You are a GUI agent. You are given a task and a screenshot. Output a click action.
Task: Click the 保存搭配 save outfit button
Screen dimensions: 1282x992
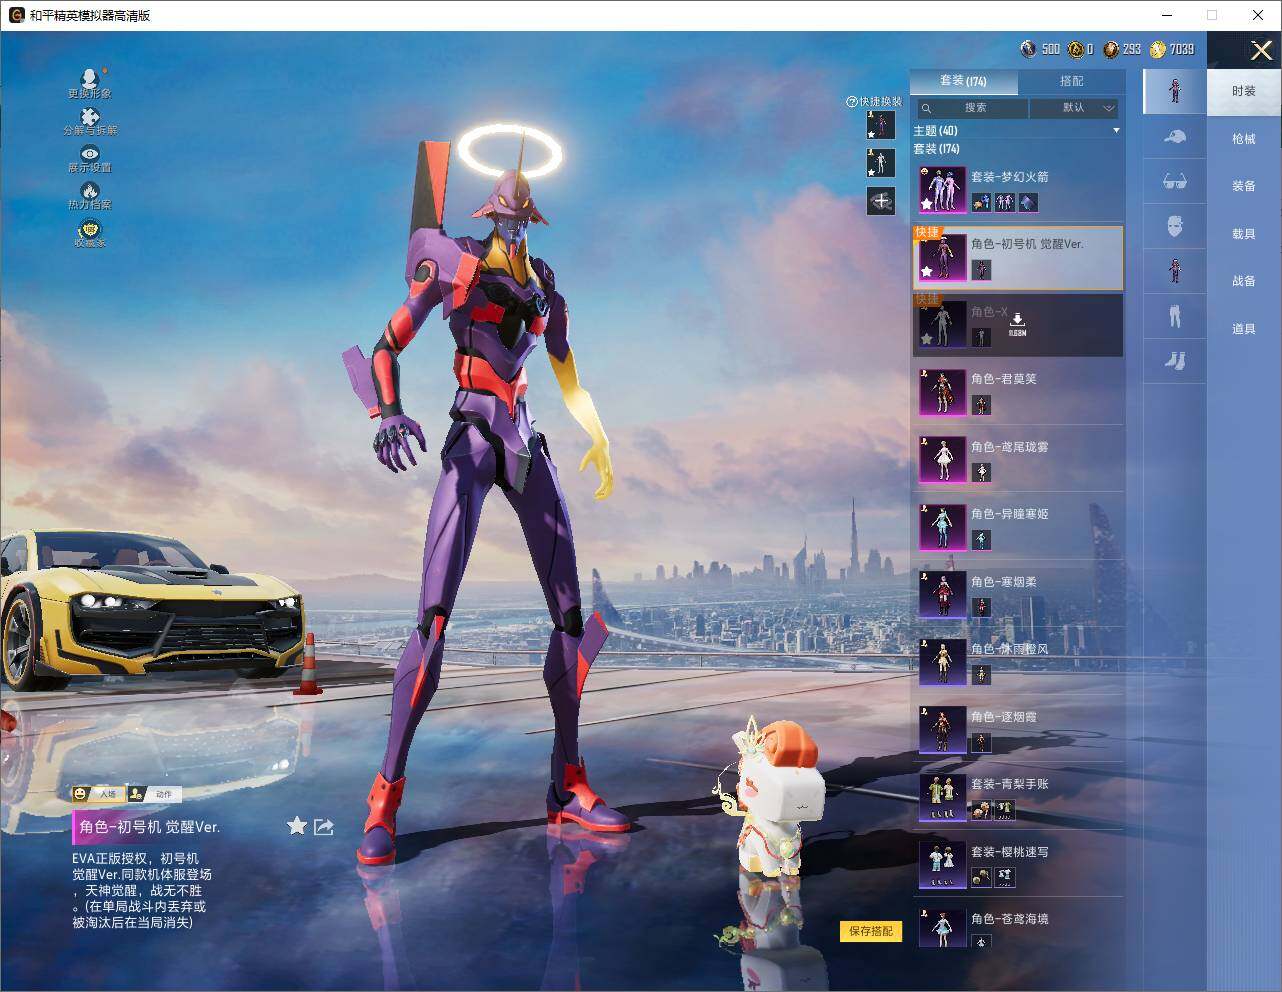[871, 931]
